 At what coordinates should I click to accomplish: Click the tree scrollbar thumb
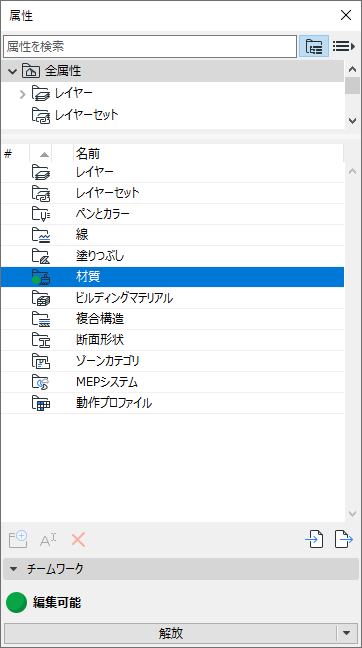(352, 86)
